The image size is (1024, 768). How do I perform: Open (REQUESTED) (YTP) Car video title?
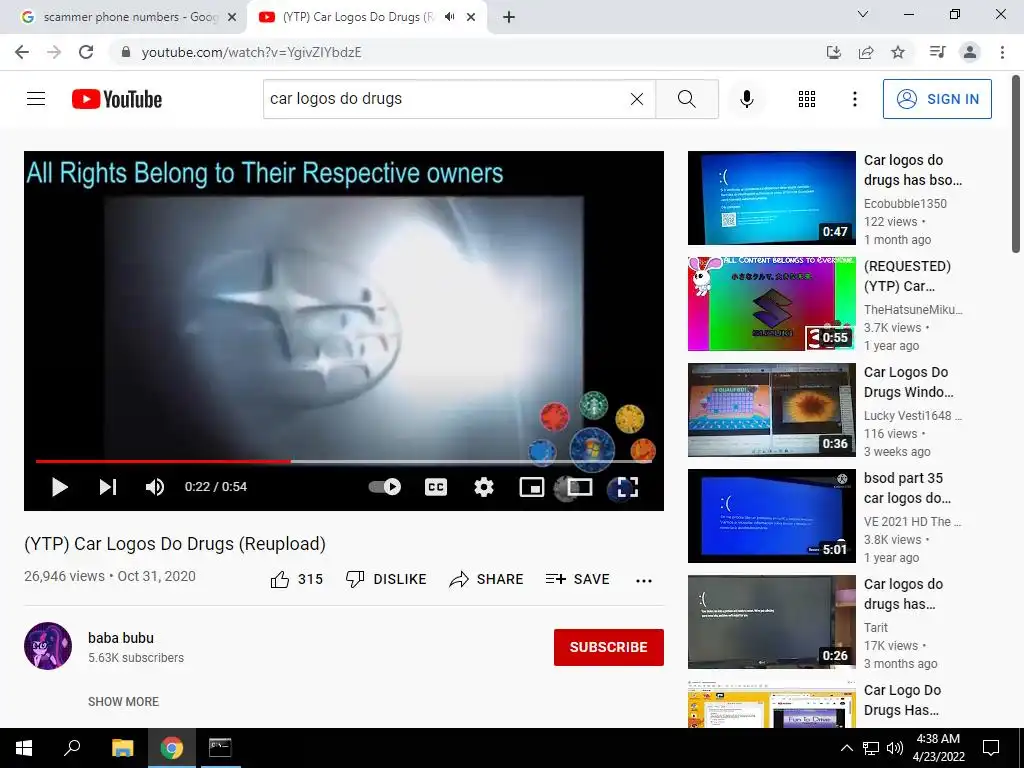(x=907, y=276)
